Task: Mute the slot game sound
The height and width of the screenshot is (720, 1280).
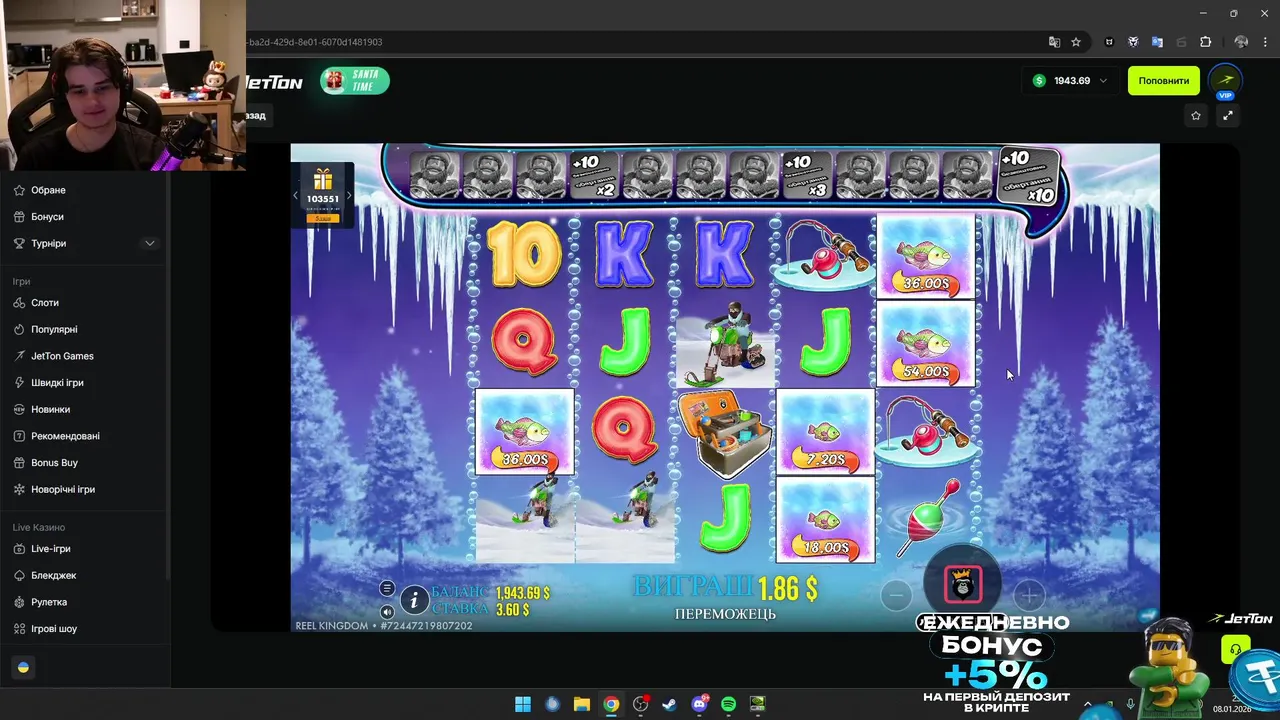Action: point(387,611)
